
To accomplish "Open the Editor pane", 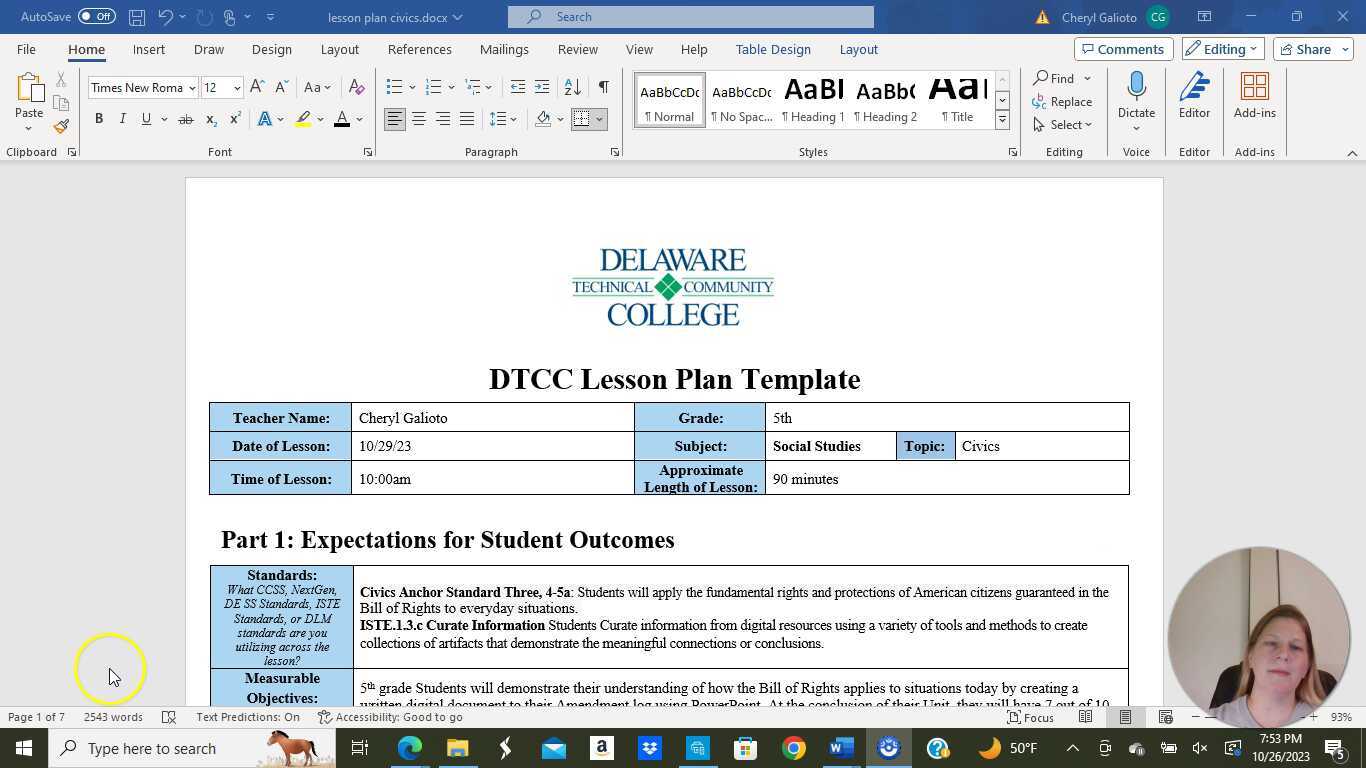I will 1193,95.
